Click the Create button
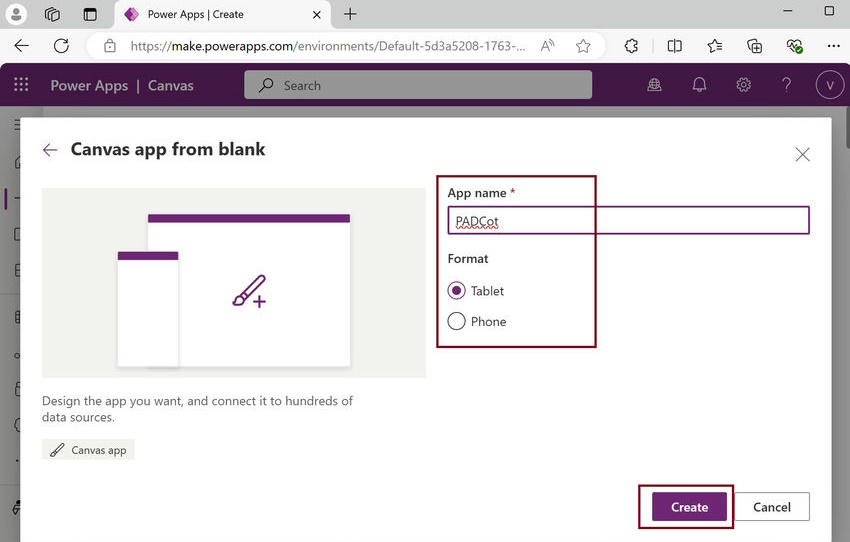 point(689,507)
